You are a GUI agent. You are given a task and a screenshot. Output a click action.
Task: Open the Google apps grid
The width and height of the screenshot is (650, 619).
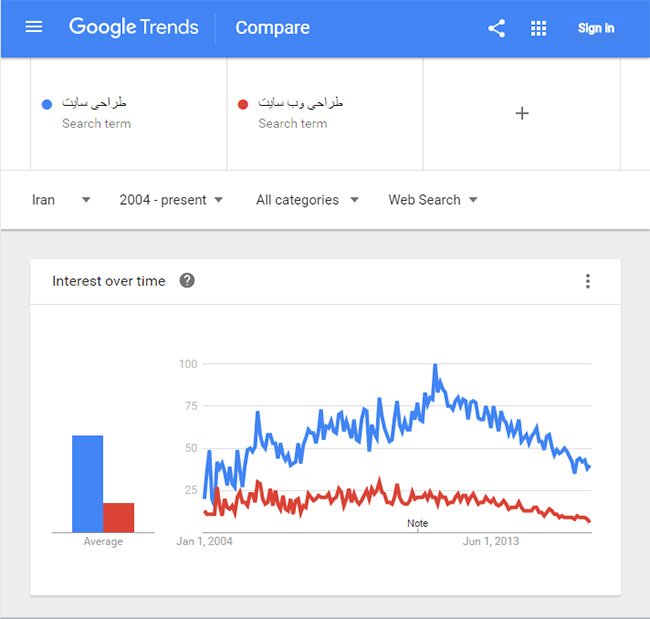click(539, 28)
